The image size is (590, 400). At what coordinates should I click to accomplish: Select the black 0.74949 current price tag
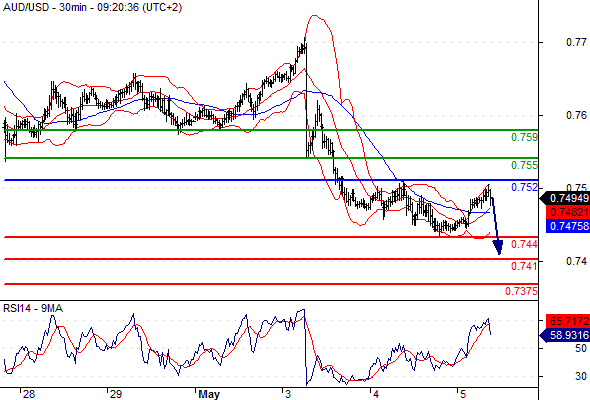pyautogui.click(x=565, y=198)
